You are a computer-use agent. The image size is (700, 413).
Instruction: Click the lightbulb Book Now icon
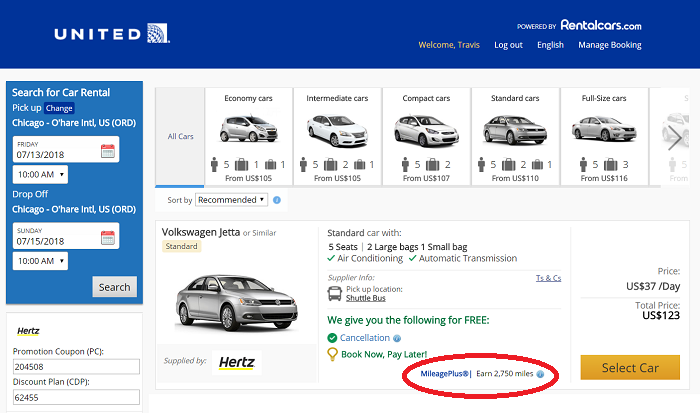click(x=333, y=354)
